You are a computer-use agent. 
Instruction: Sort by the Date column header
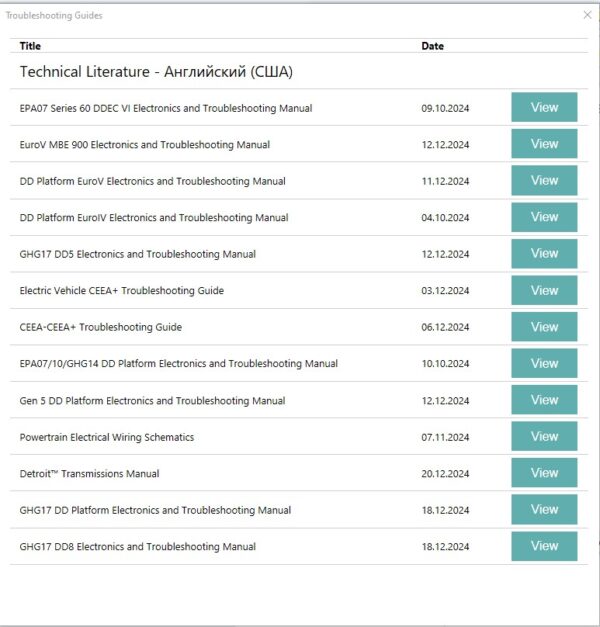(x=432, y=46)
